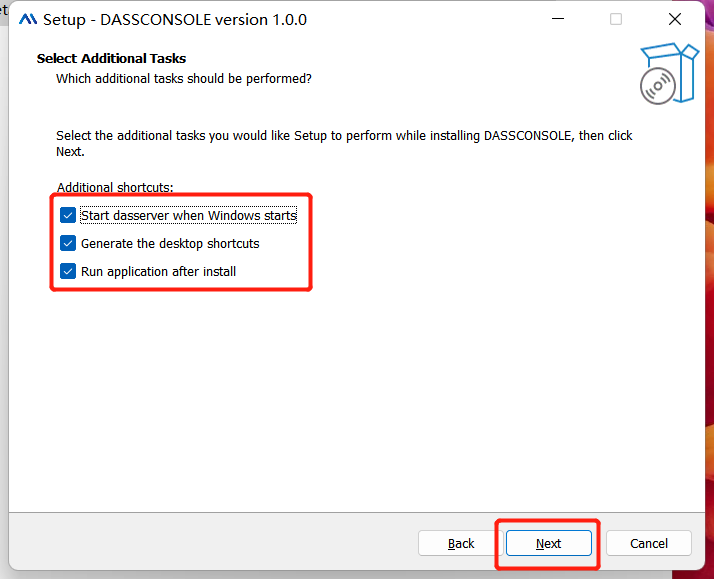This screenshot has width=714, height=579.
Task: Cancel the DASSCONSOLE setup
Action: [x=649, y=543]
